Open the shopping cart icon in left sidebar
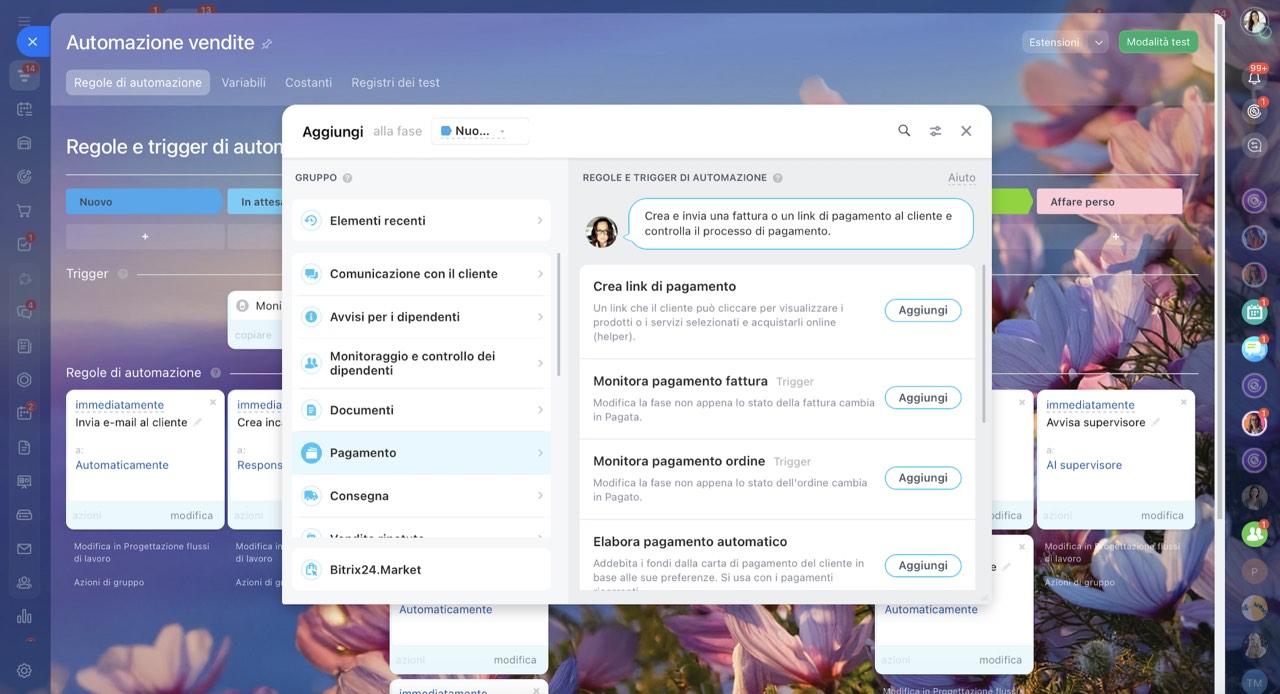The image size is (1280, 694). [x=25, y=211]
